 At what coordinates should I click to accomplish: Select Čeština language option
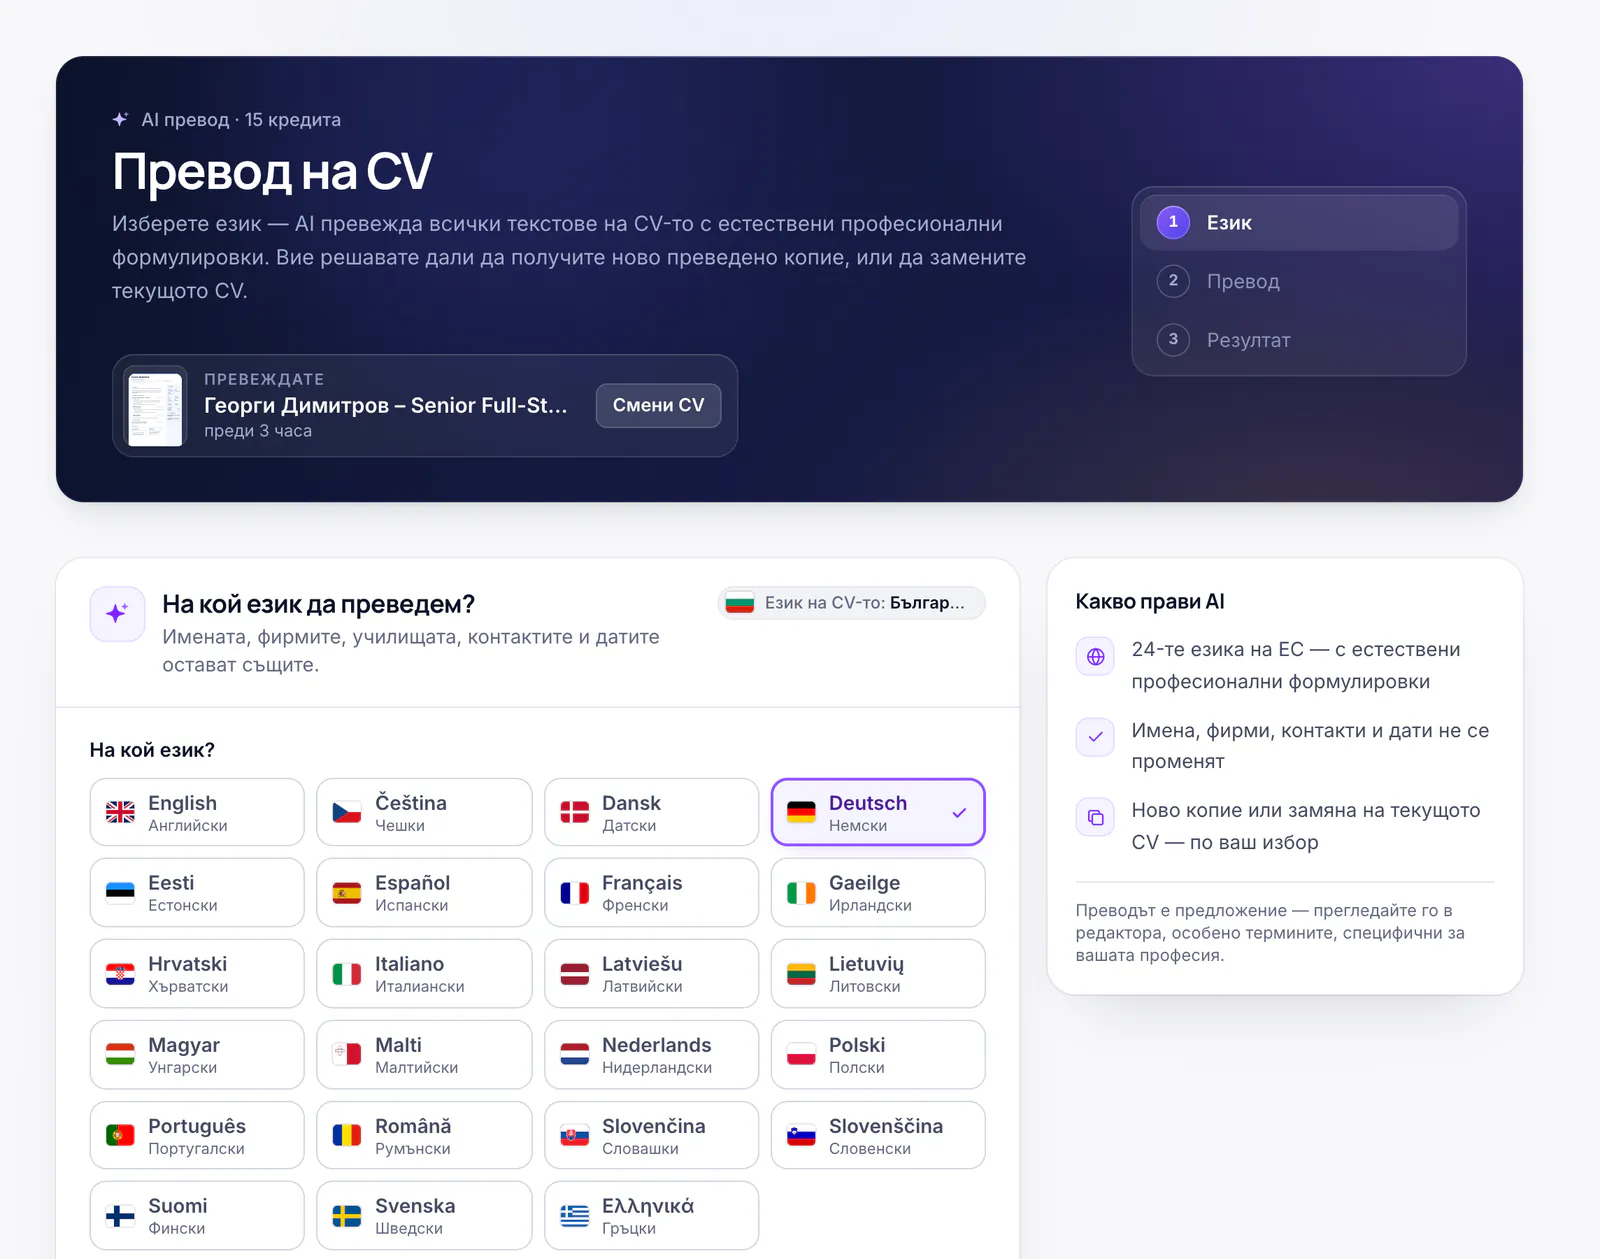point(424,812)
